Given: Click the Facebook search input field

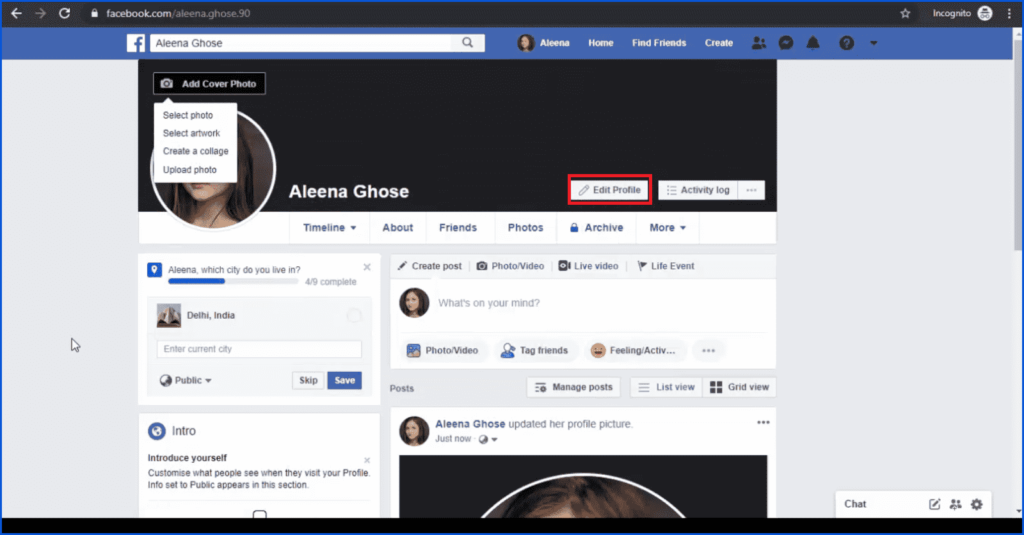Looking at the screenshot, I should [x=300, y=43].
